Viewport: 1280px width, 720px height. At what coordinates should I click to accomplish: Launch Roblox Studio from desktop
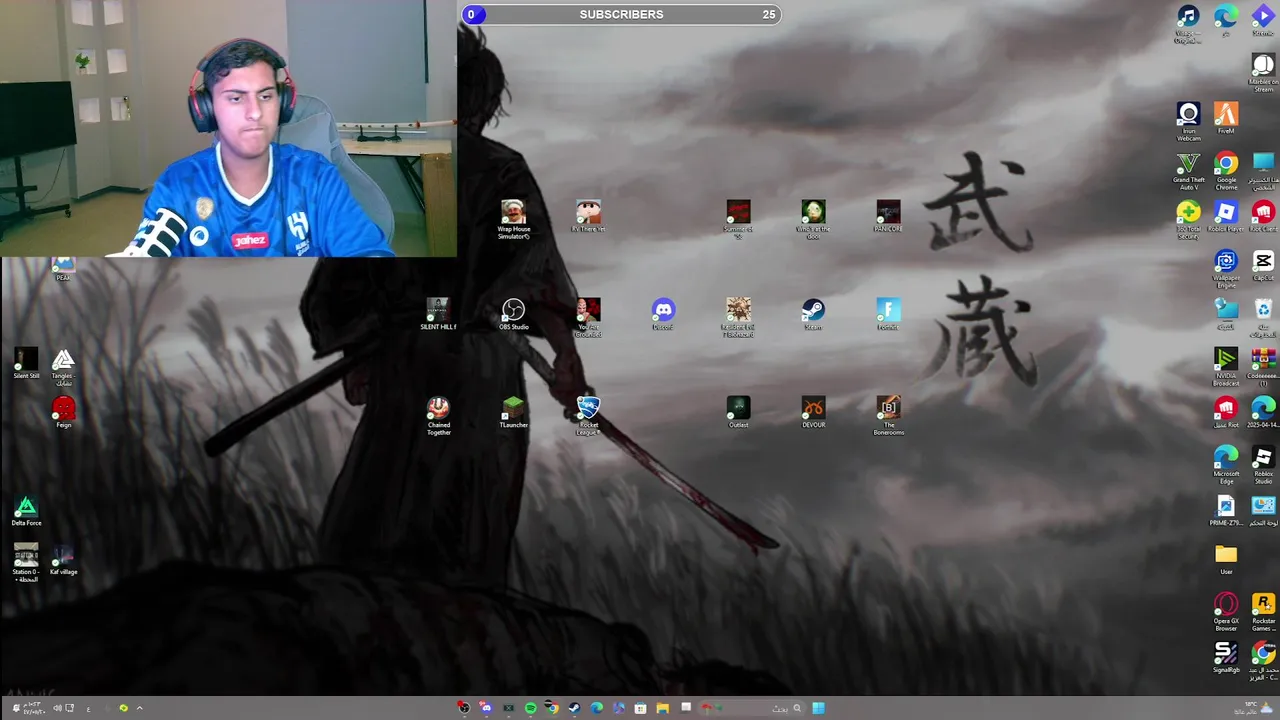pyautogui.click(x=1264, y=465)
